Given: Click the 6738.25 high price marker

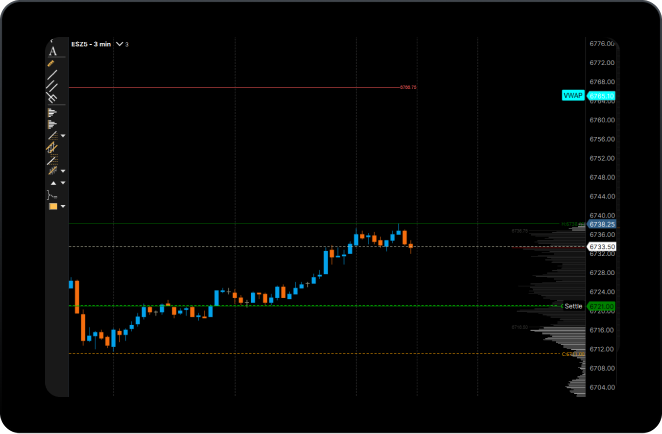Looking at the screenshot, I should 602,225.
